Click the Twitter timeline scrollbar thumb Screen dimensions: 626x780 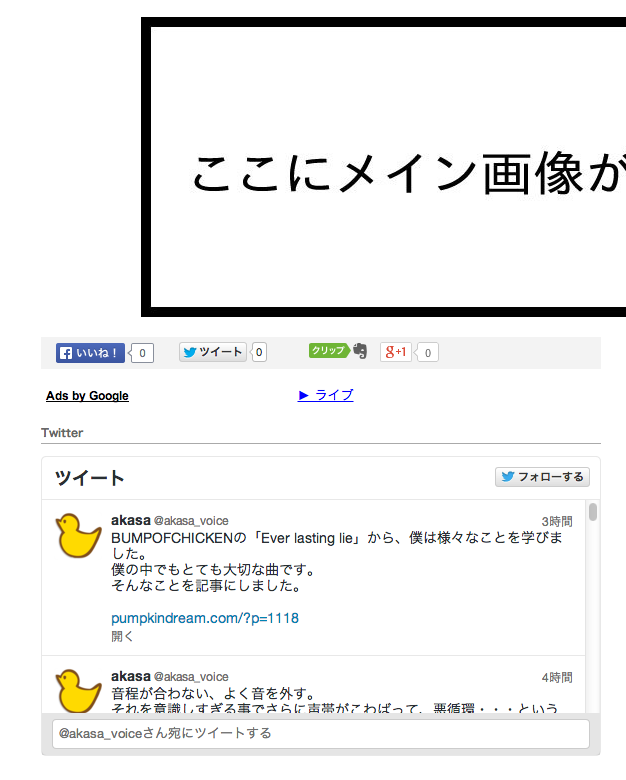(x=593, y=512)
